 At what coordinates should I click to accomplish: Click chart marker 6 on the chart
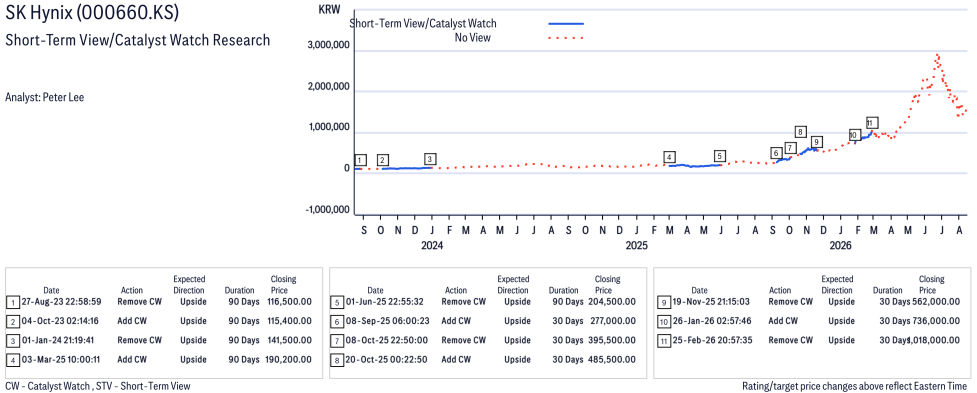776,153
